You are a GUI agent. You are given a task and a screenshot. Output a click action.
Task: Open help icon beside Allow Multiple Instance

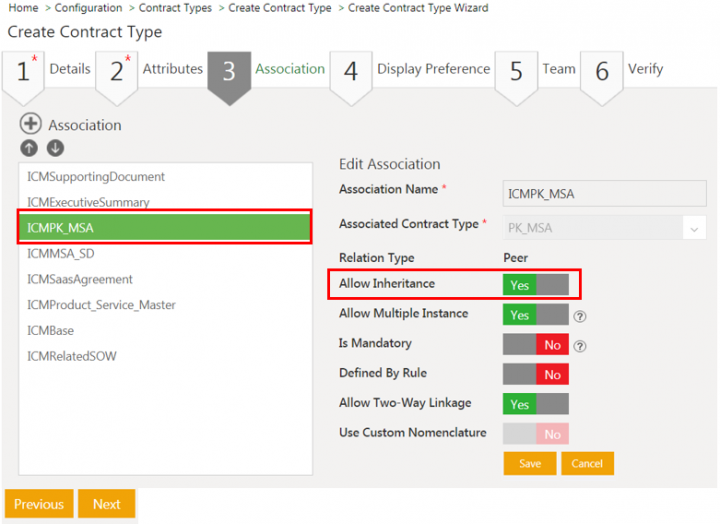coord(579,317)
